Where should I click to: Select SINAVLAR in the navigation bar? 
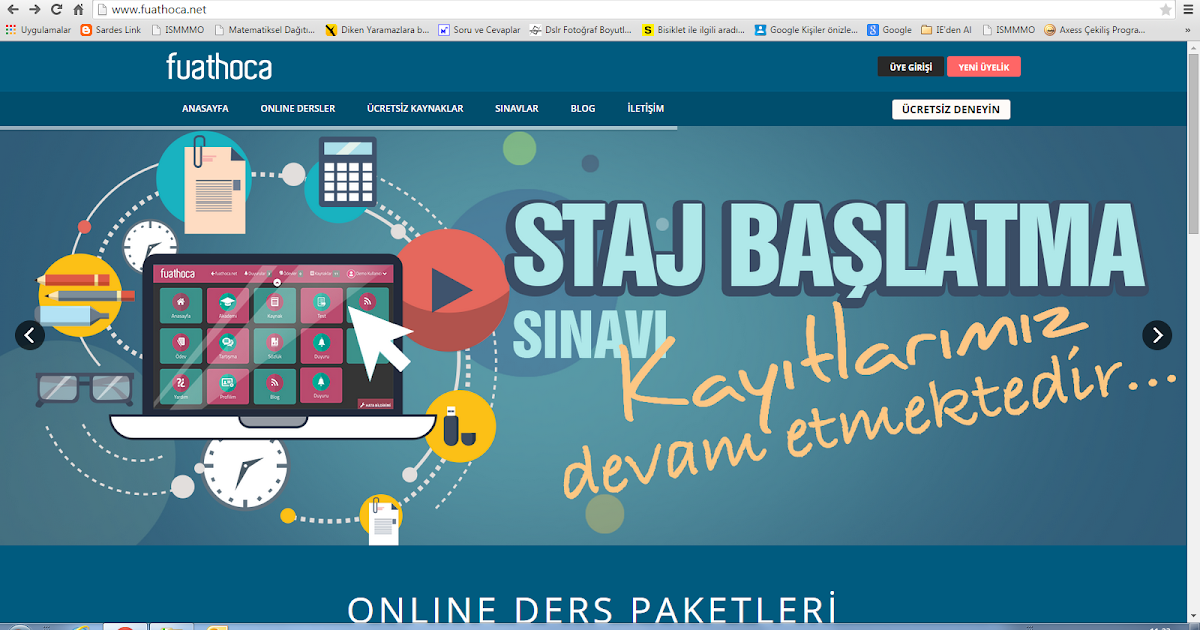[x=517, y=109]
